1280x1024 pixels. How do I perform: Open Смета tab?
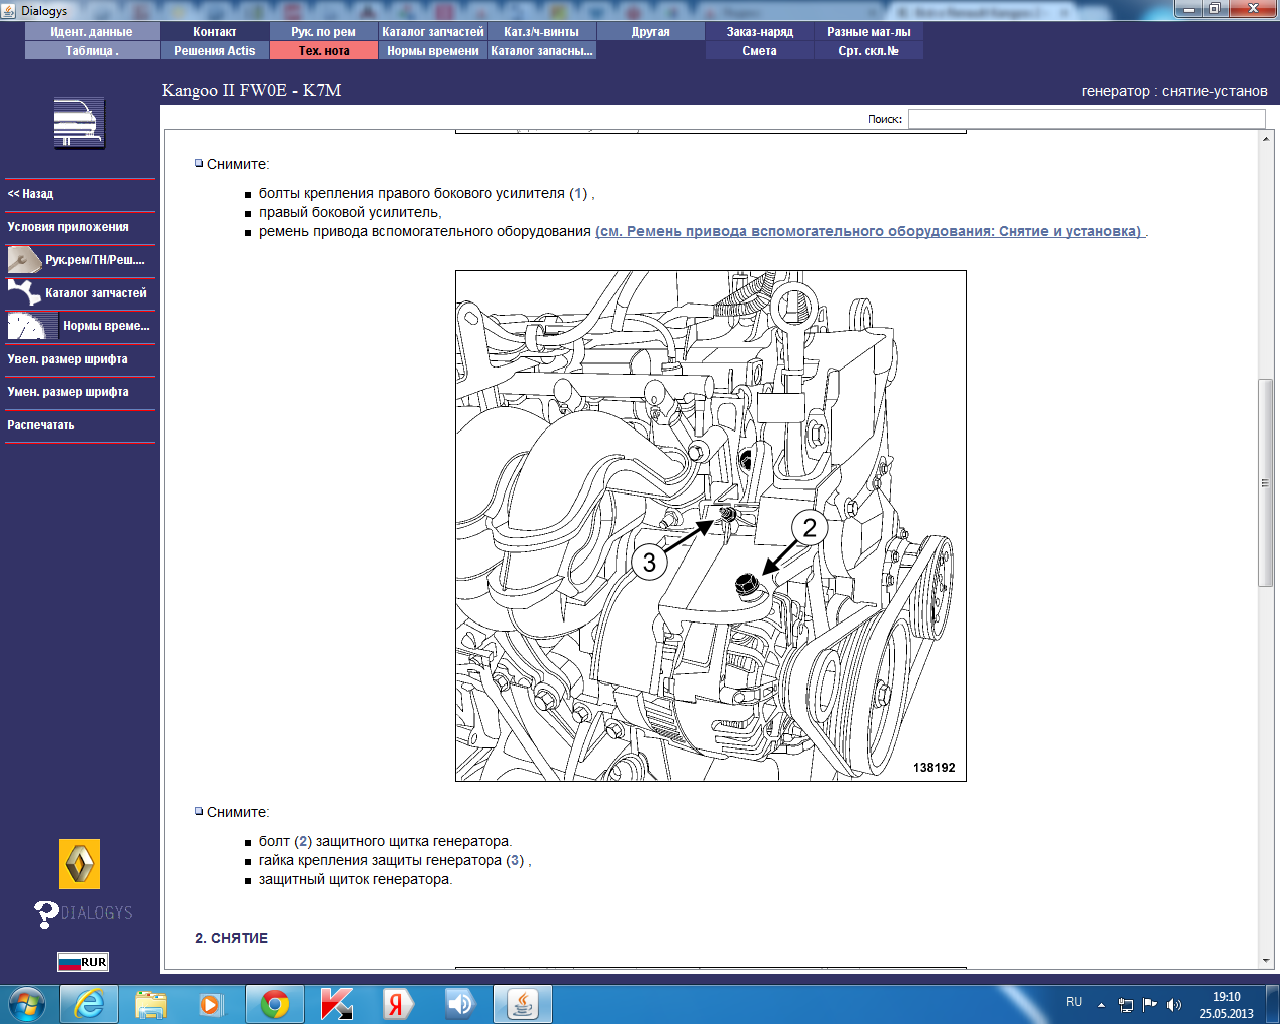[760, 51]
